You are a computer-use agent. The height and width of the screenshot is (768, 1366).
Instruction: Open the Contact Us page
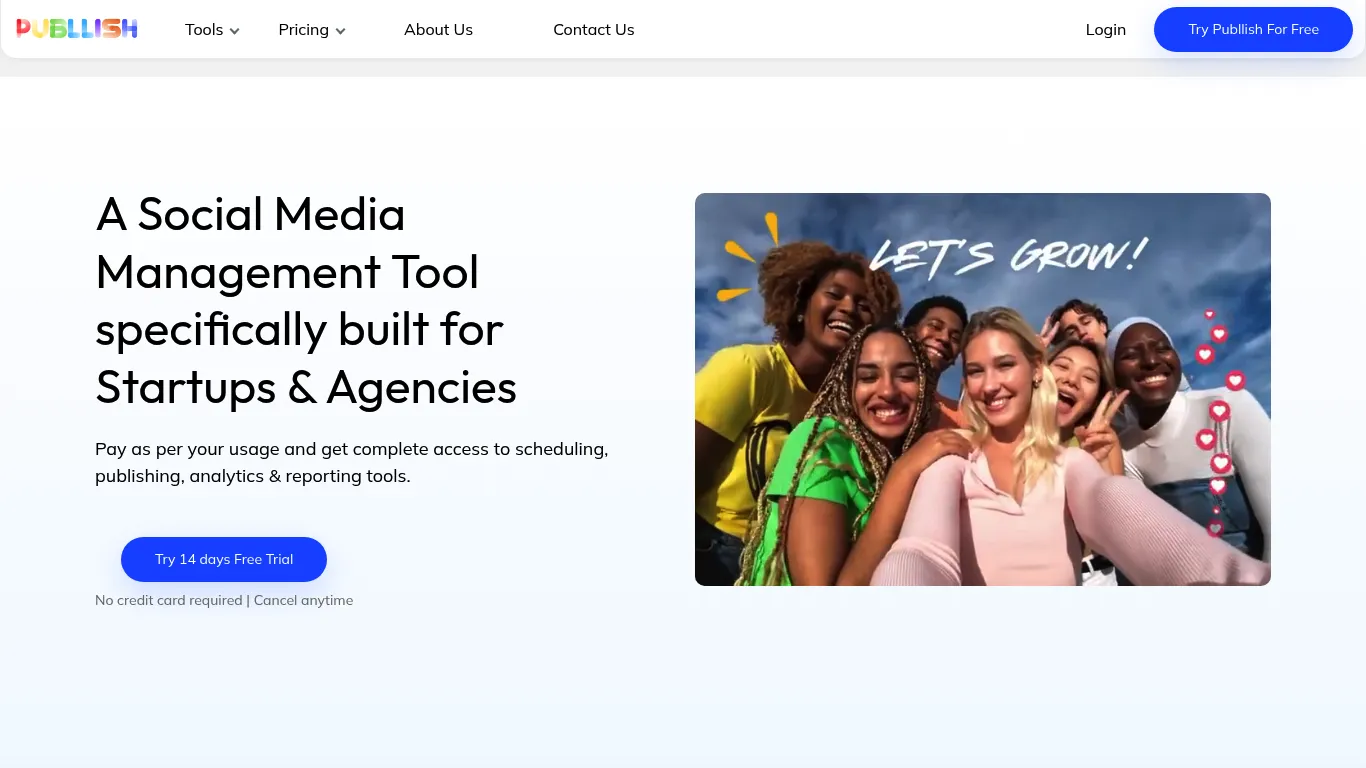[x=593, y=30]
